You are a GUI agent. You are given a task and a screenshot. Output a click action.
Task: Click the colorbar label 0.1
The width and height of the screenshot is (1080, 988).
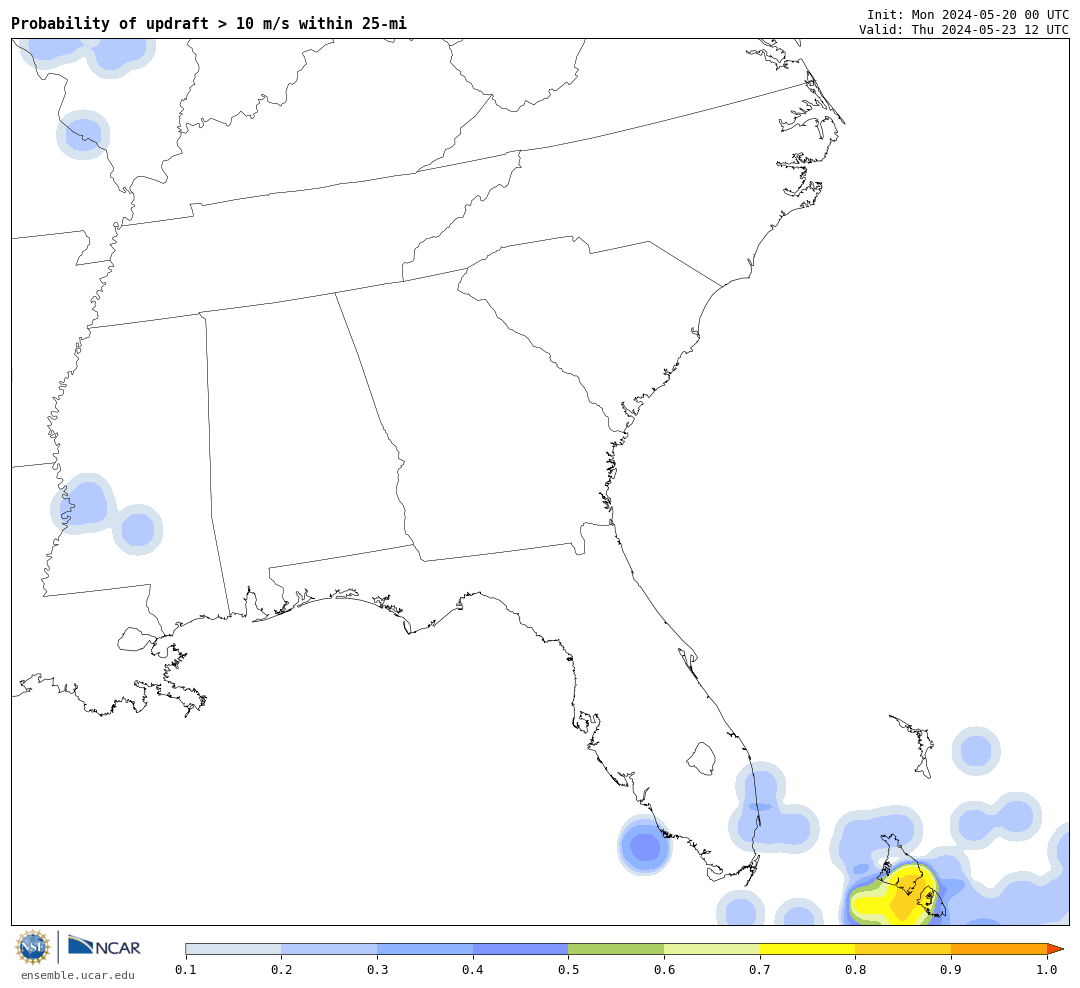(x=186, y=970)
